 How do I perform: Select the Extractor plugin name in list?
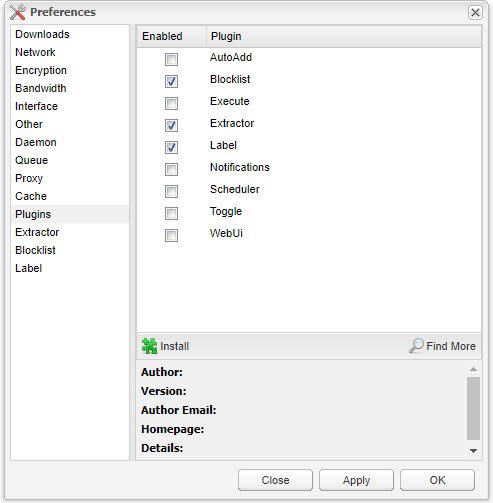click(232, 123)
